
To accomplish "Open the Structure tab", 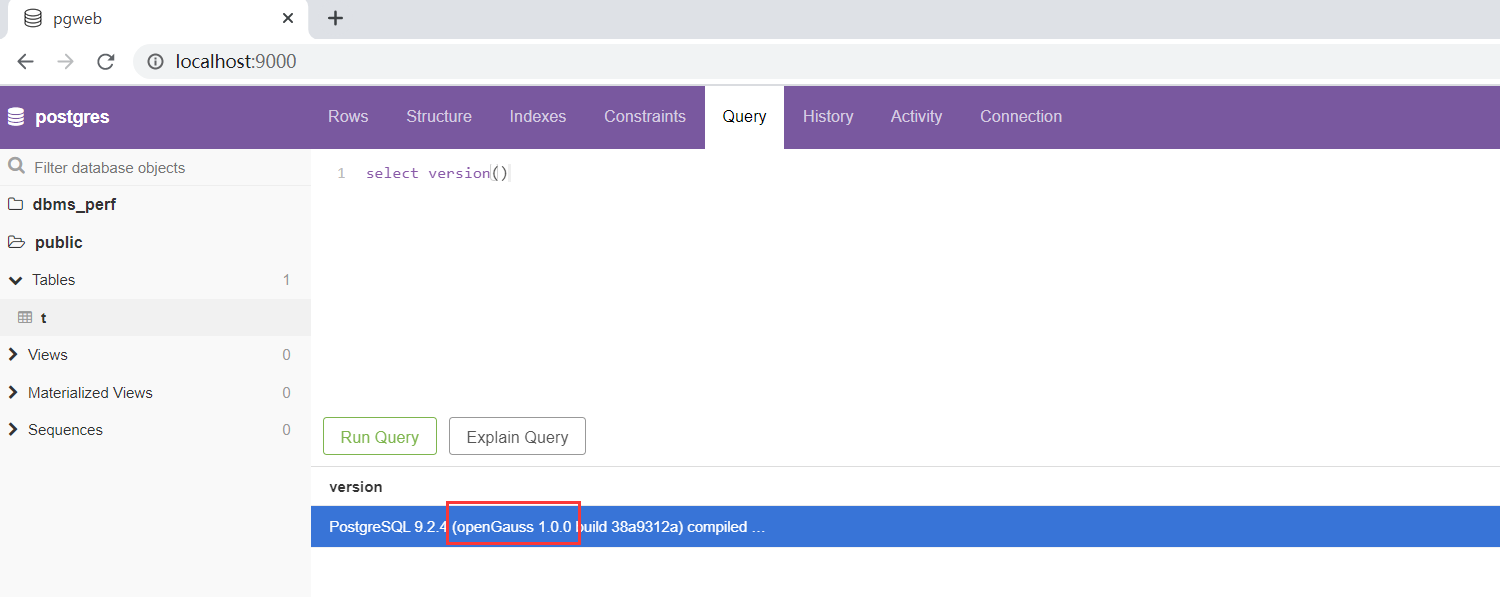I will click(x=438, y=116).
